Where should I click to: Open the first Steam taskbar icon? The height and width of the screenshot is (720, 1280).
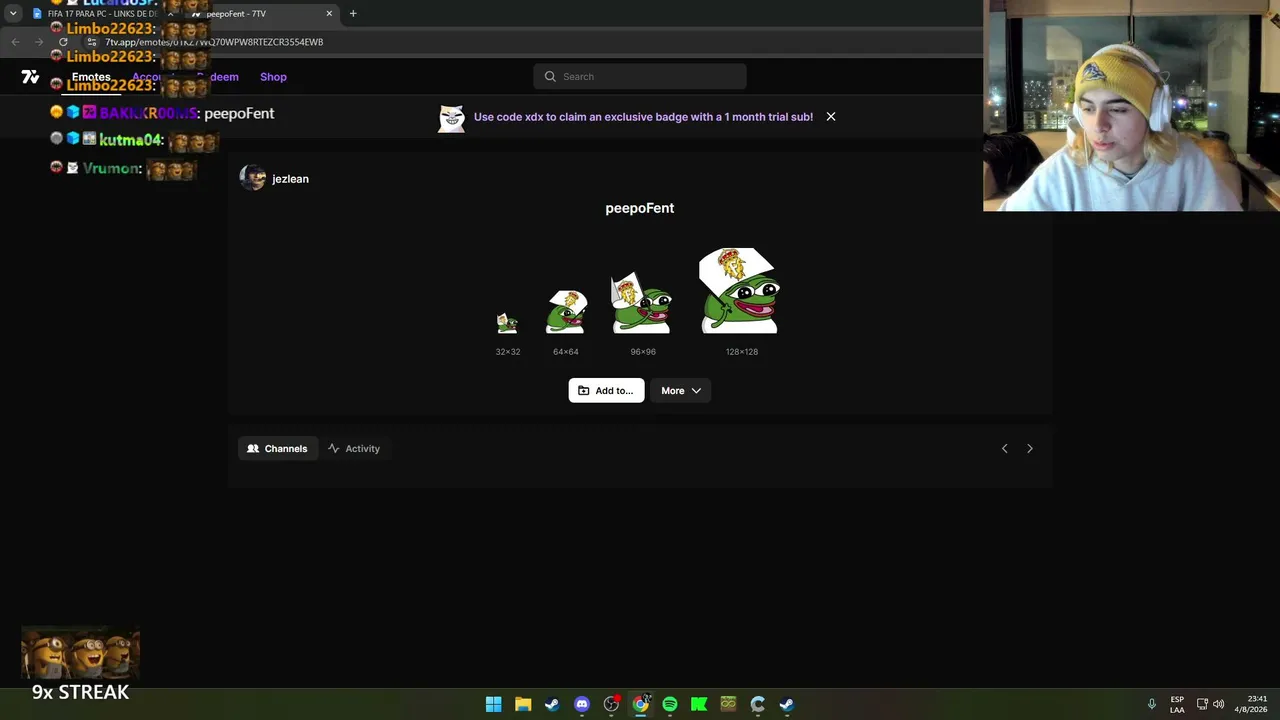552,704
